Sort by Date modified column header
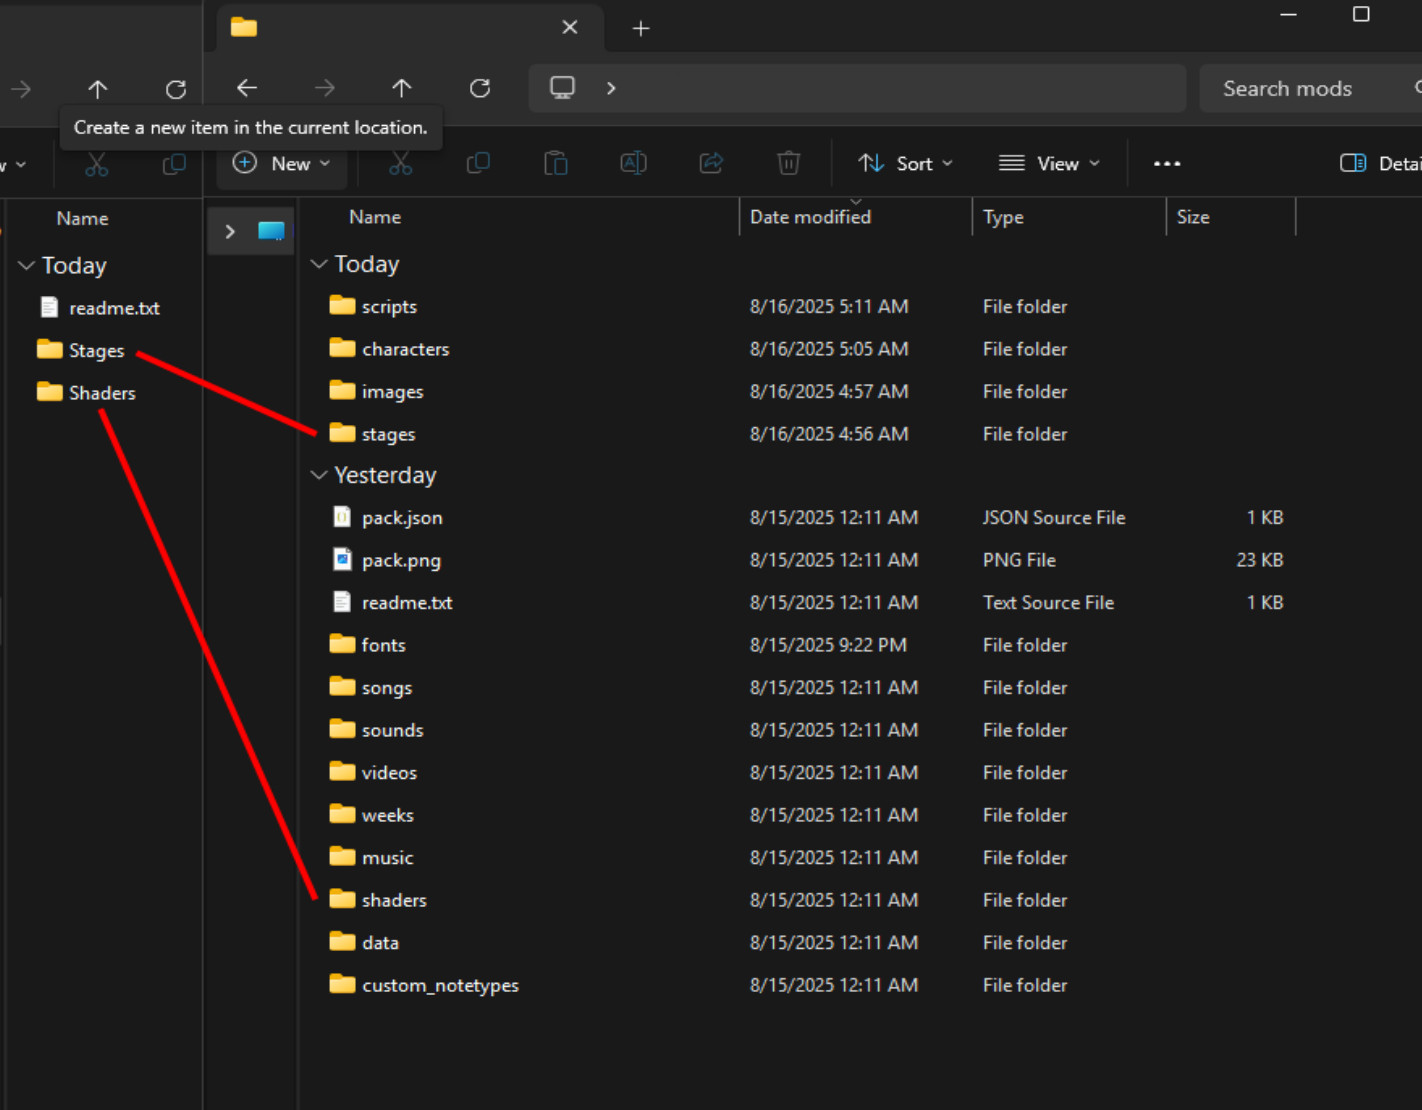 (x=811, y=217)
